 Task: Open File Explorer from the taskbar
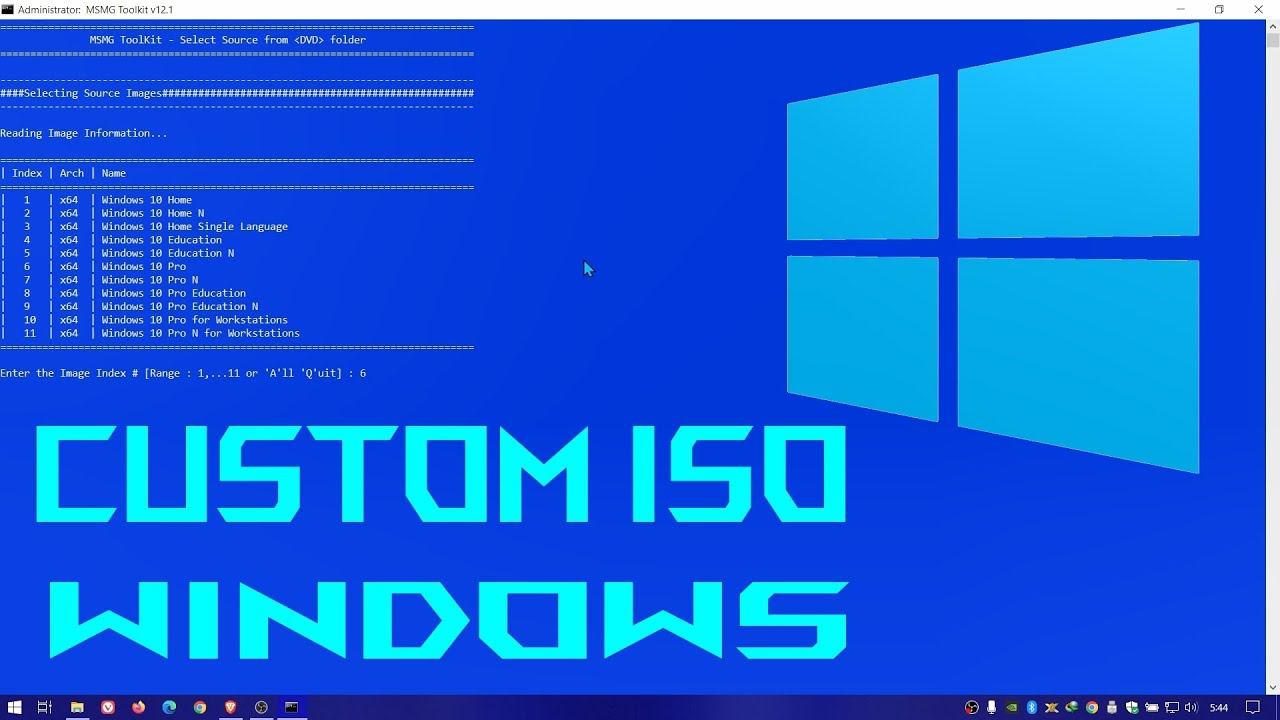point(77,707)
